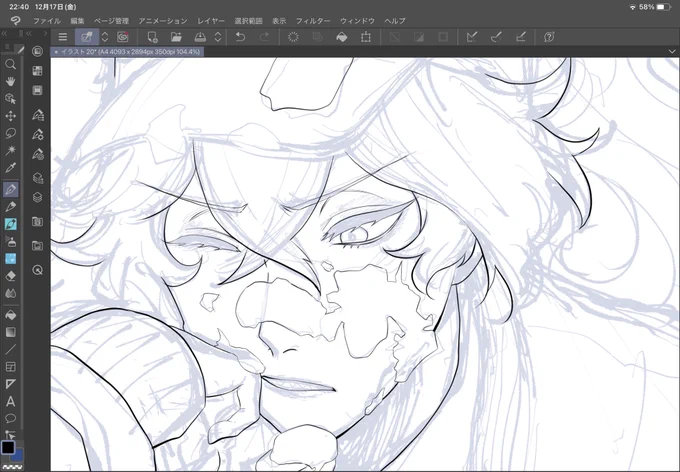Screen dimensions: 680x472
Task: Select the highlighted Pen tool
Action: (x=10, y=189)
